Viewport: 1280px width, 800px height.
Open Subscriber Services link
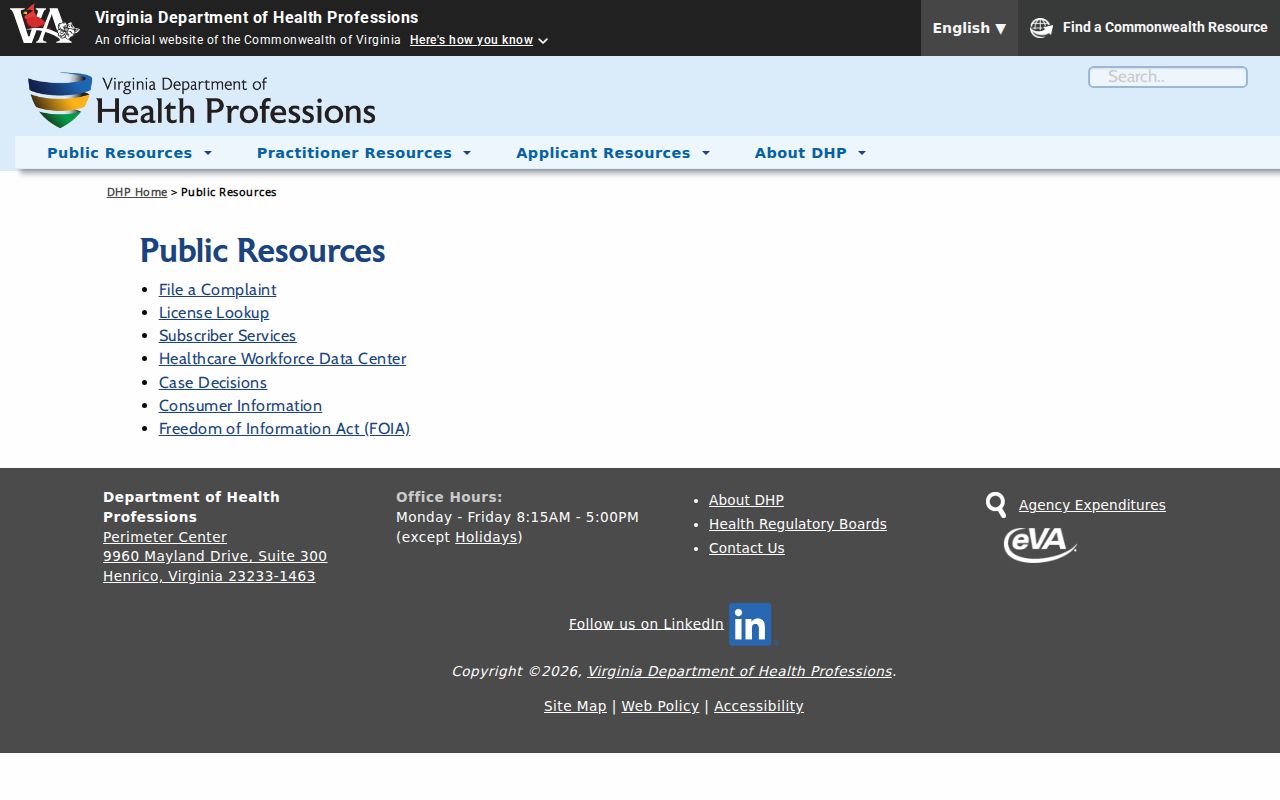227,336
